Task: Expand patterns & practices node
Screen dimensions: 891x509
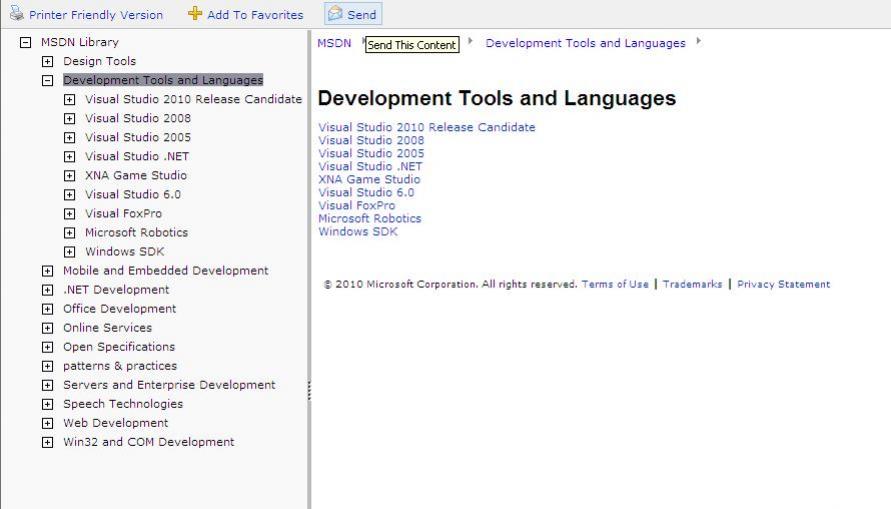Action: pyautogui.click(x=48, y=366)
